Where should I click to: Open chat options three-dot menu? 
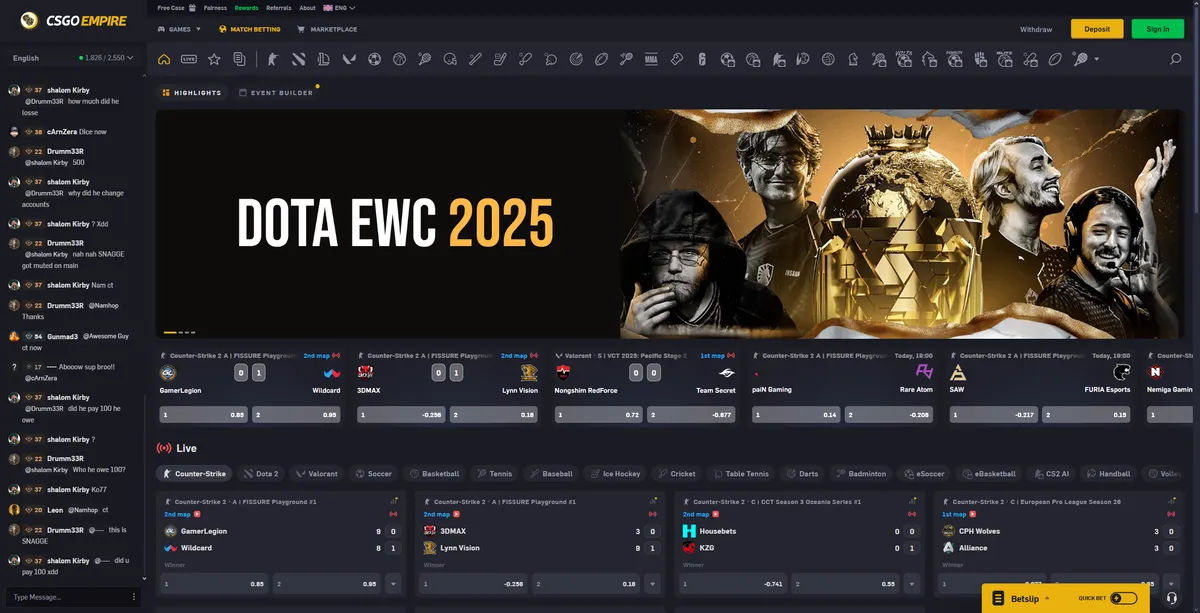[134, 597]
